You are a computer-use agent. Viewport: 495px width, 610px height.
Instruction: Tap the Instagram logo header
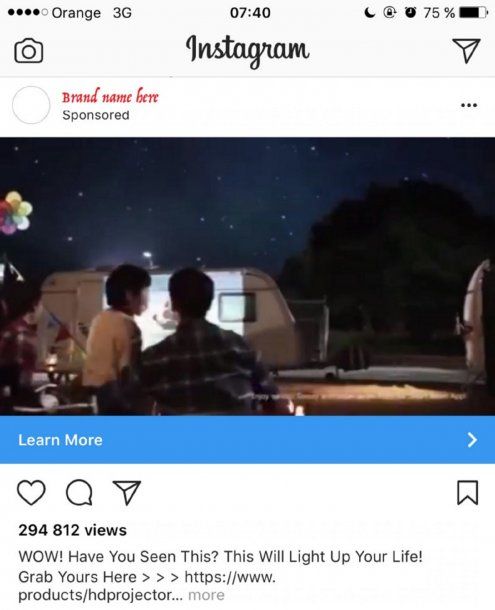coord(248,51)
